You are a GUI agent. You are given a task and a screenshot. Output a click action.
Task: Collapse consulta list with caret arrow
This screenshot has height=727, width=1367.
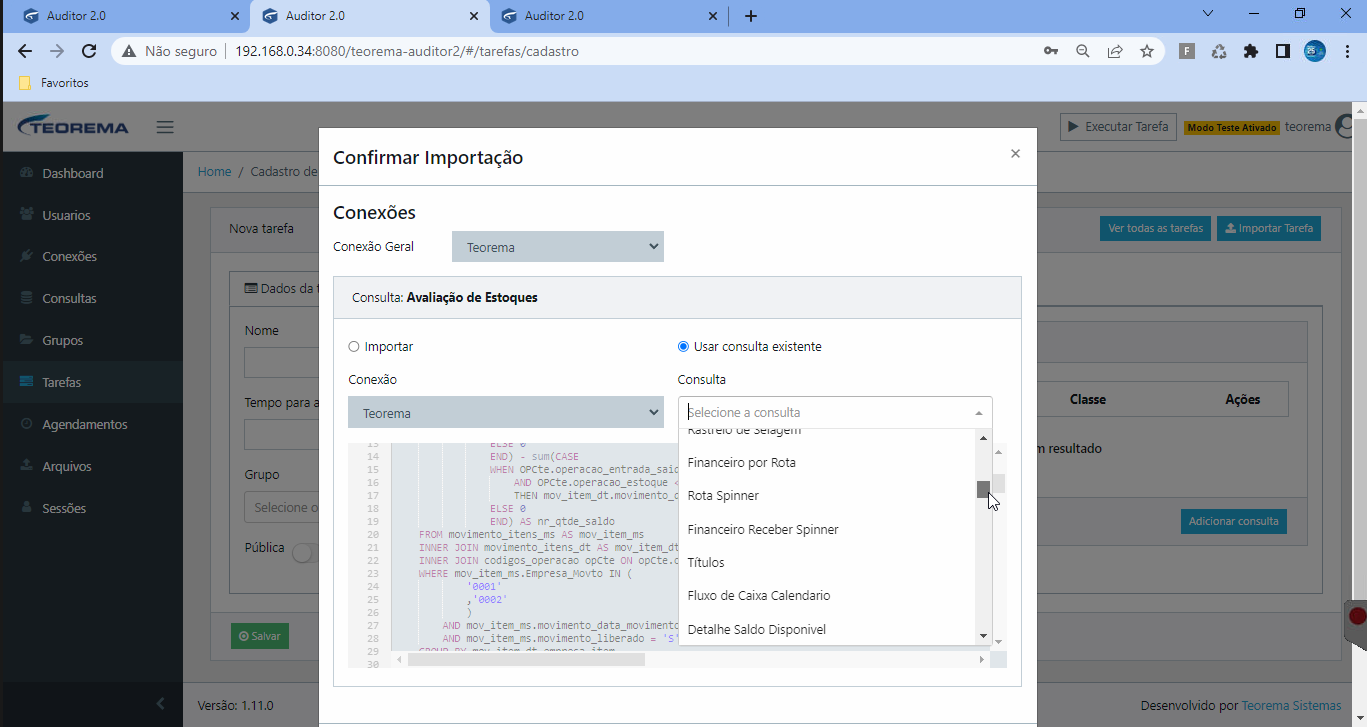(978, 413)
